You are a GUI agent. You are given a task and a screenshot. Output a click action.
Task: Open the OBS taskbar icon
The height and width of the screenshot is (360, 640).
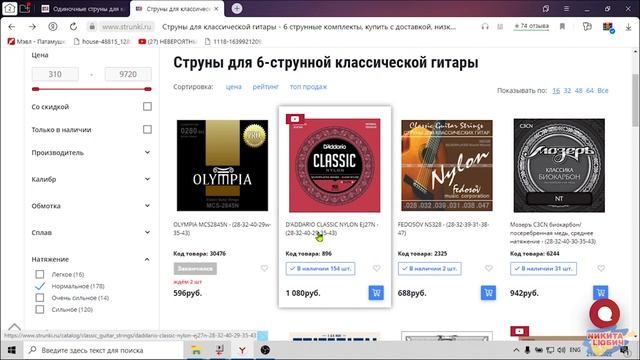(265, 350)
